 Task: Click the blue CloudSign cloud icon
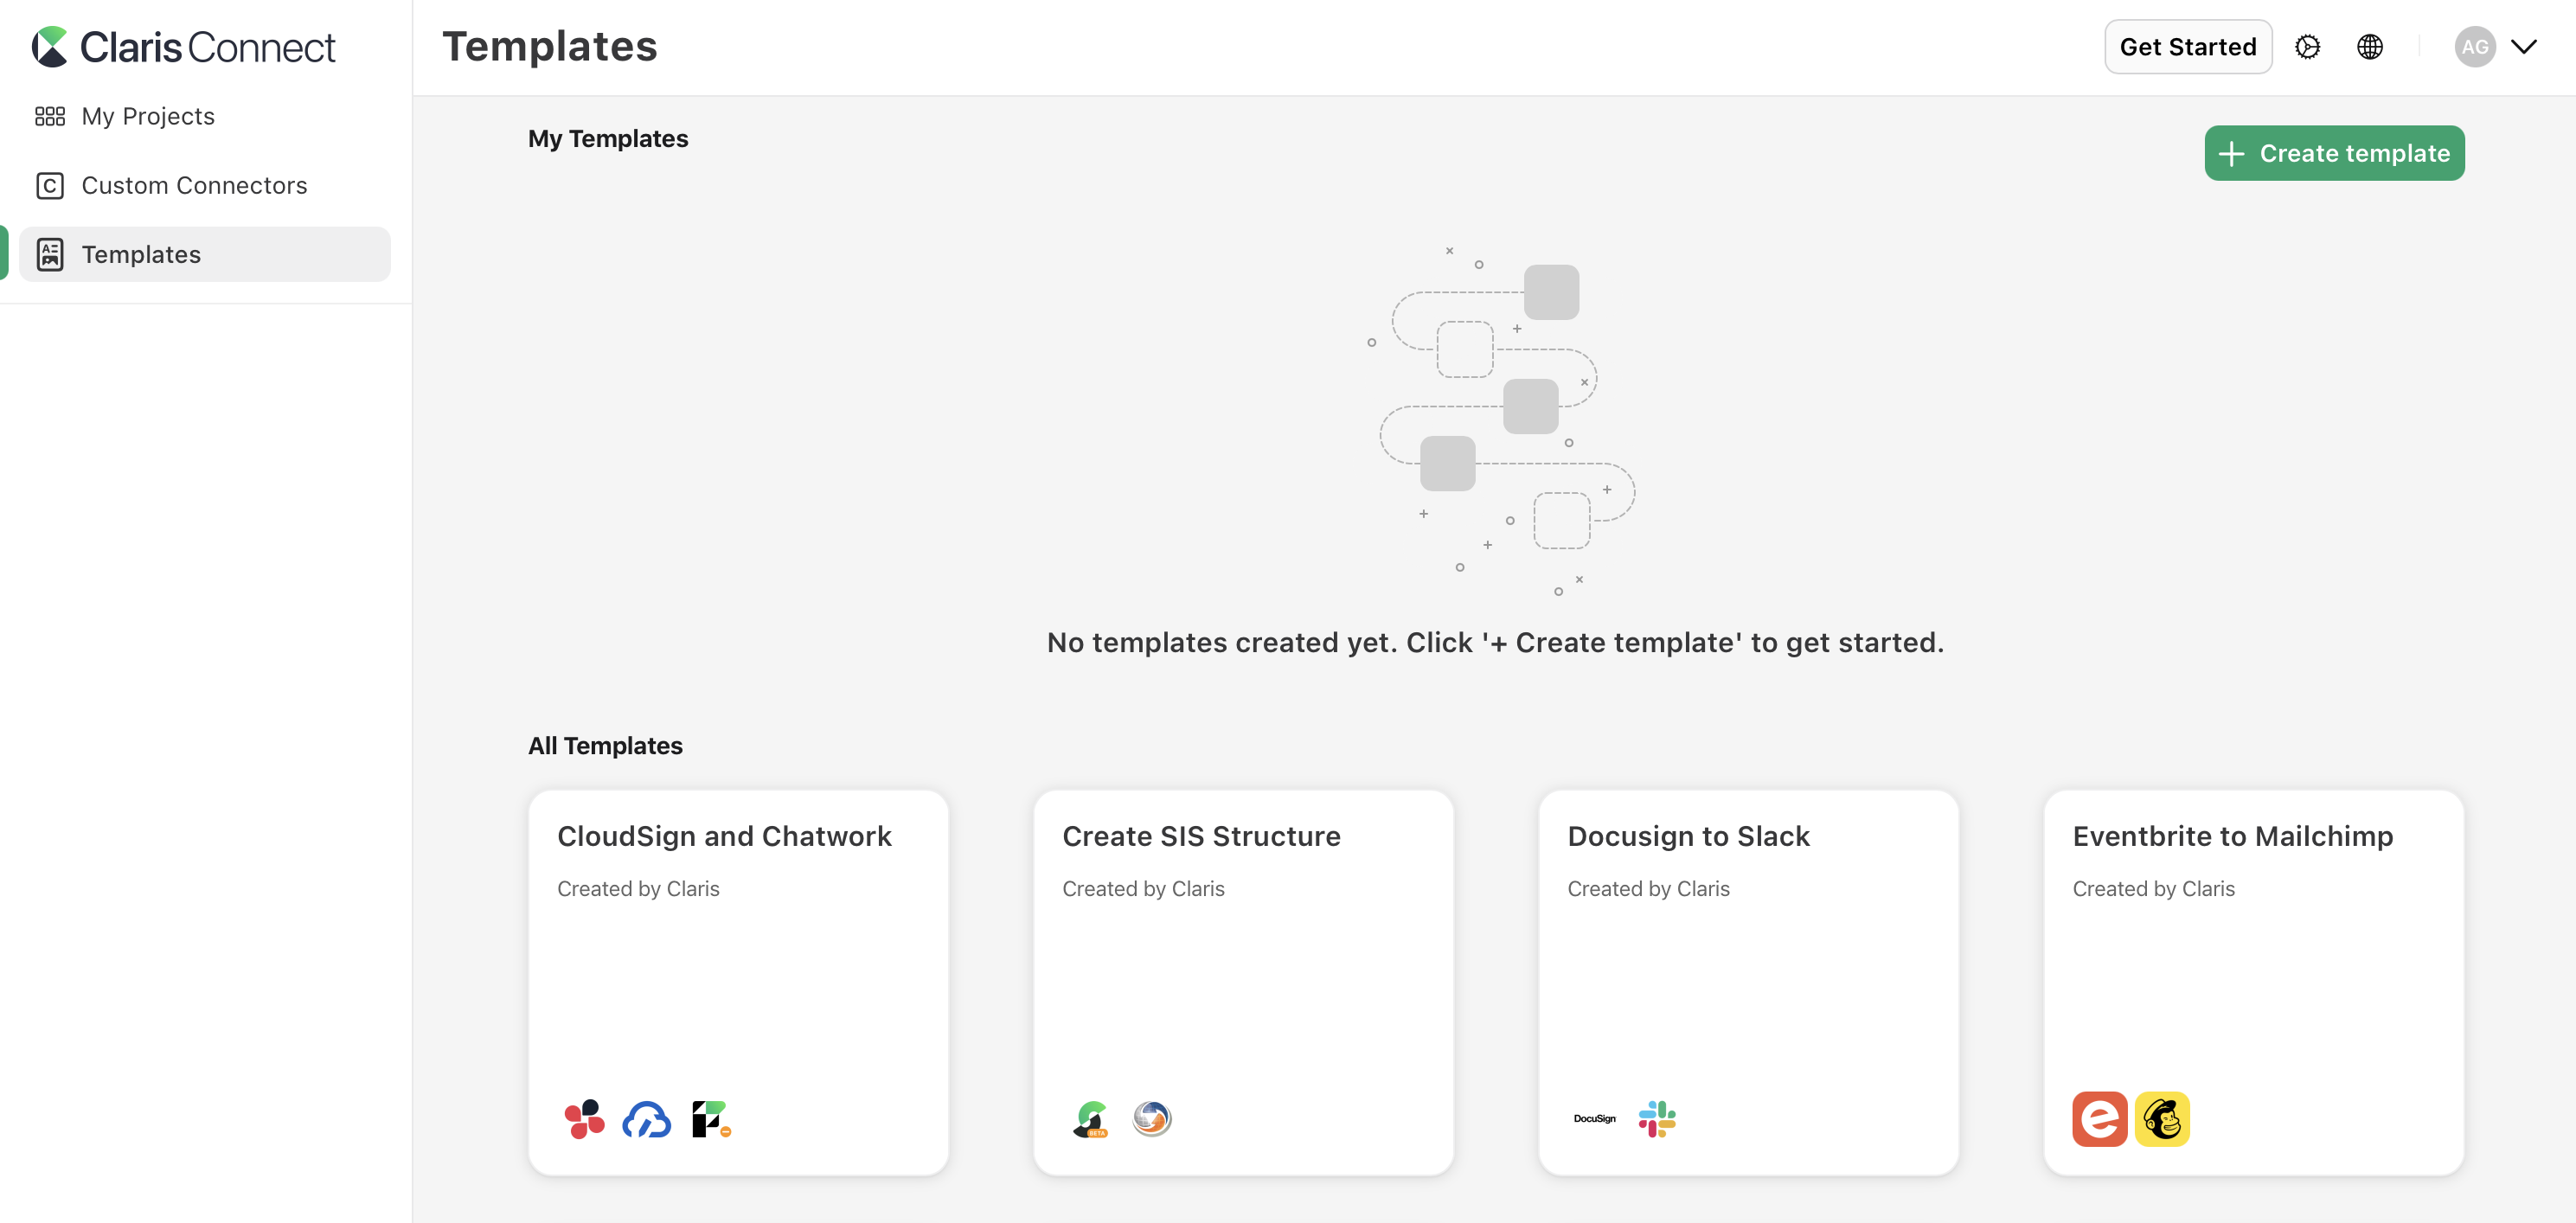tap(646, 1119)
